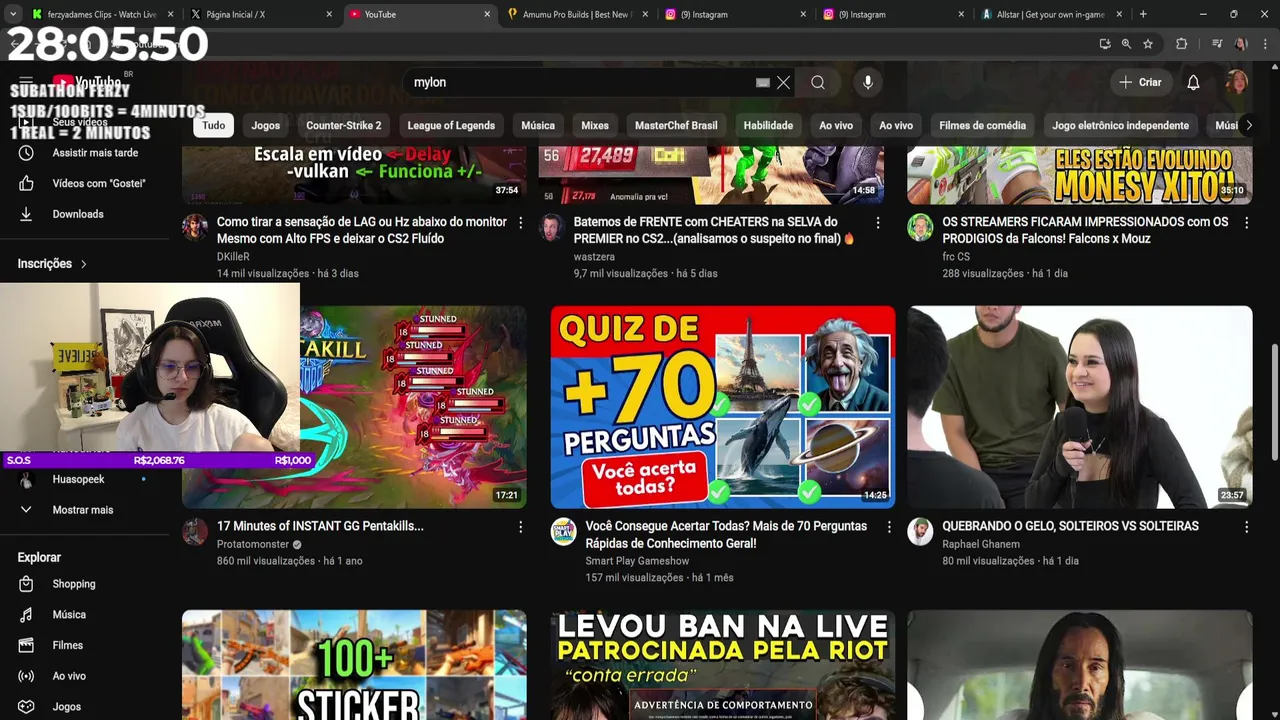1280x720 pixels.
Task: Select the Música filter chip
Action: pyautogui.click(x=538, y=125)
